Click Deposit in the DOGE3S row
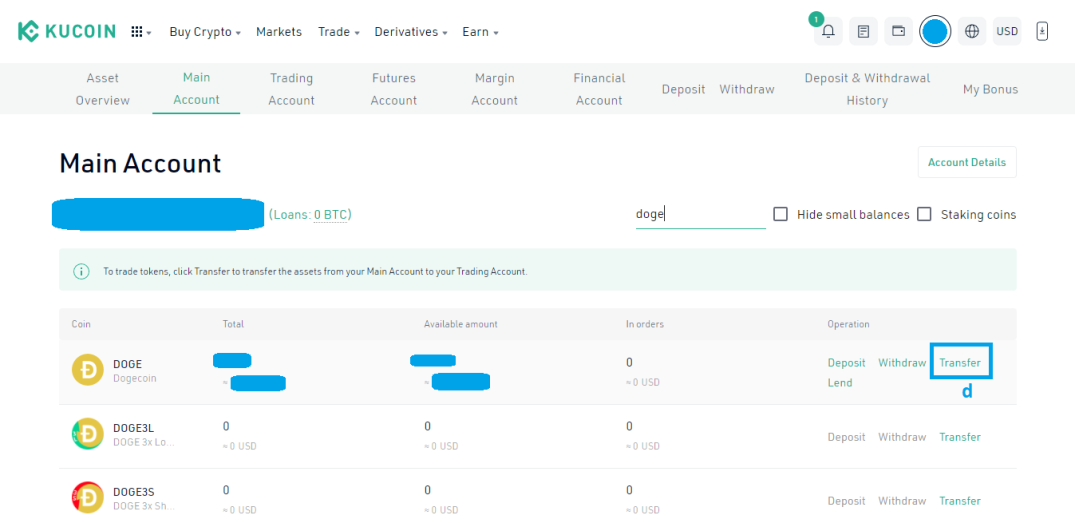The width and height of the screenshot is (1075, 523). pos(846,500)
